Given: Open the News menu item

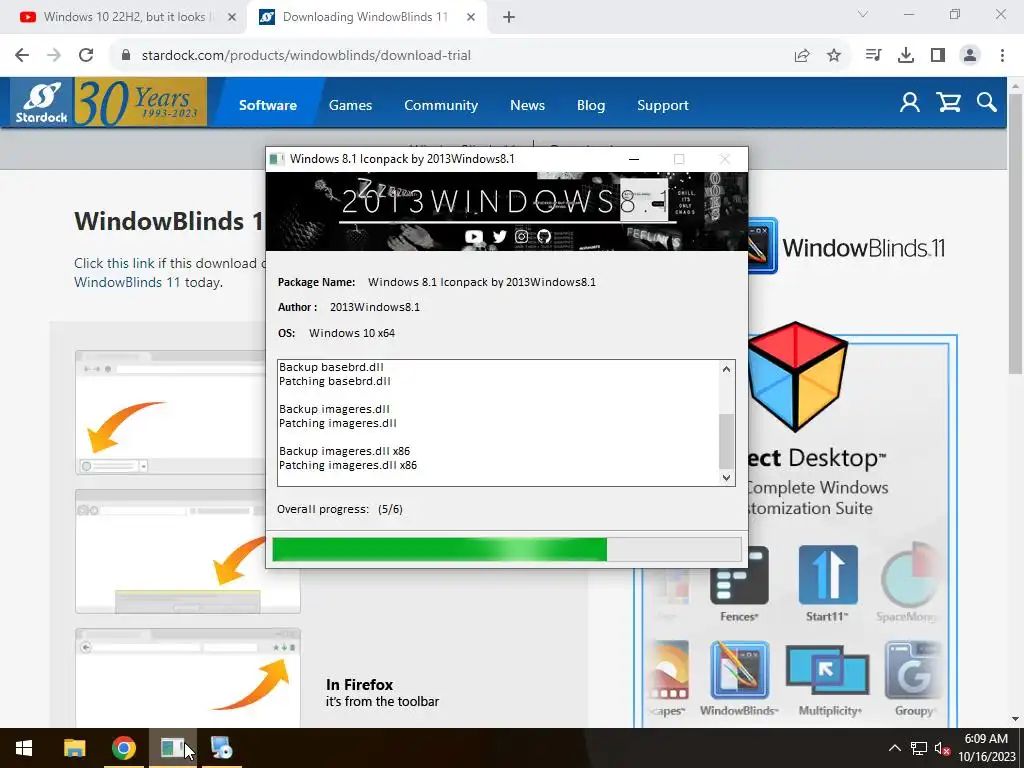Looking at the screenshot, I should pos(527,105).
